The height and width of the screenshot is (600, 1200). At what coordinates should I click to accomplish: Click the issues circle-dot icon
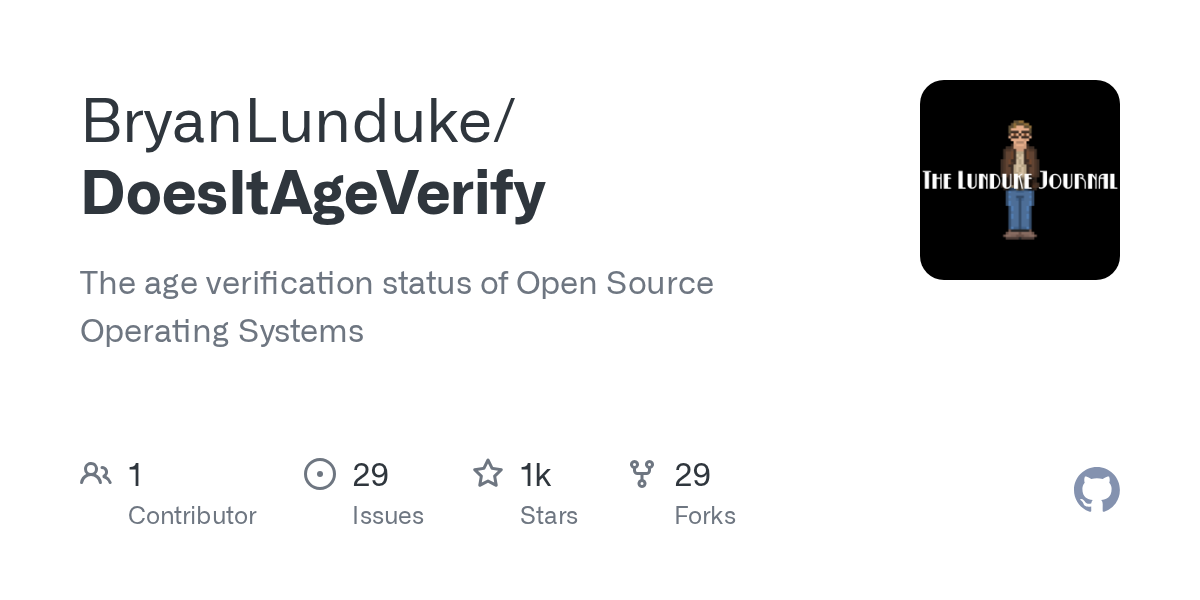320,474
